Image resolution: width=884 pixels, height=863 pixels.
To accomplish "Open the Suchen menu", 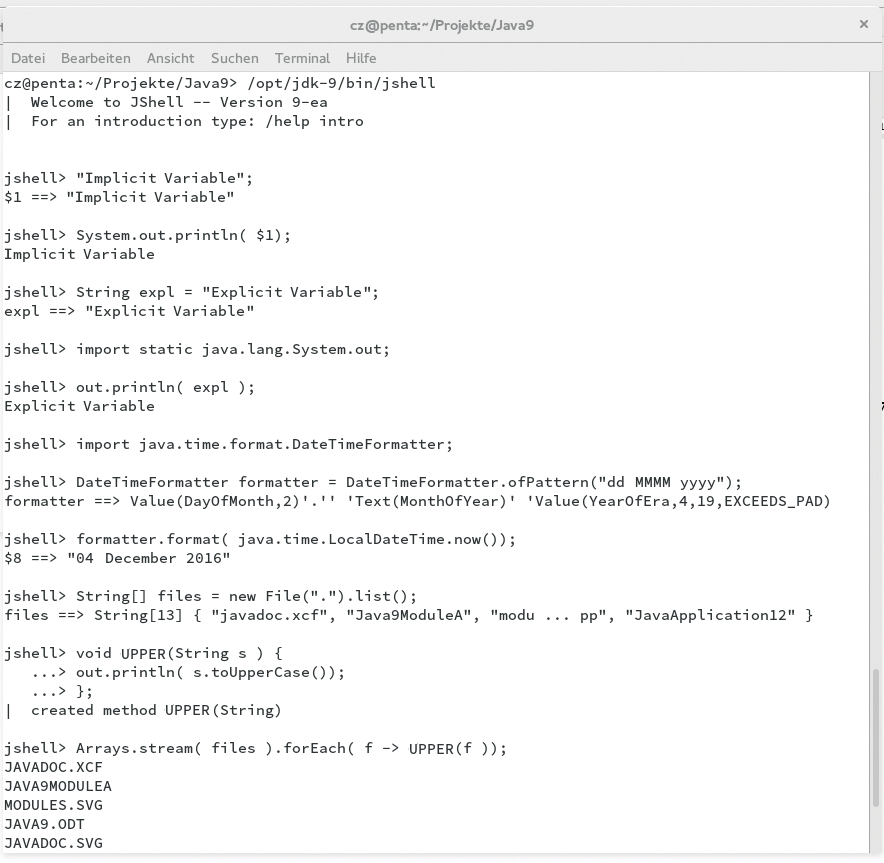I will pos(234,58).
